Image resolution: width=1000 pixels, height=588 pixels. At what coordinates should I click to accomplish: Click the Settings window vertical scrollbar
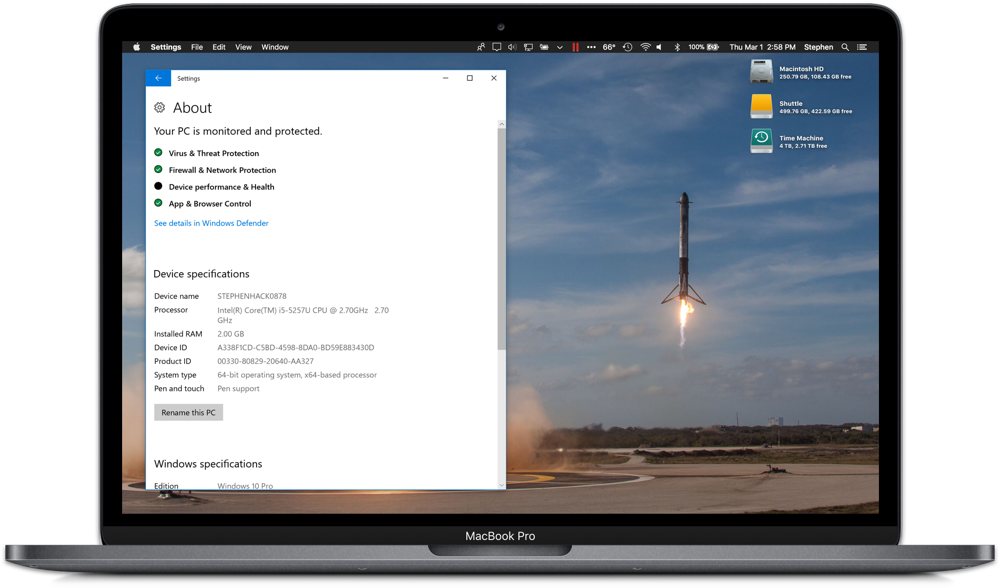tap(501, 239)
